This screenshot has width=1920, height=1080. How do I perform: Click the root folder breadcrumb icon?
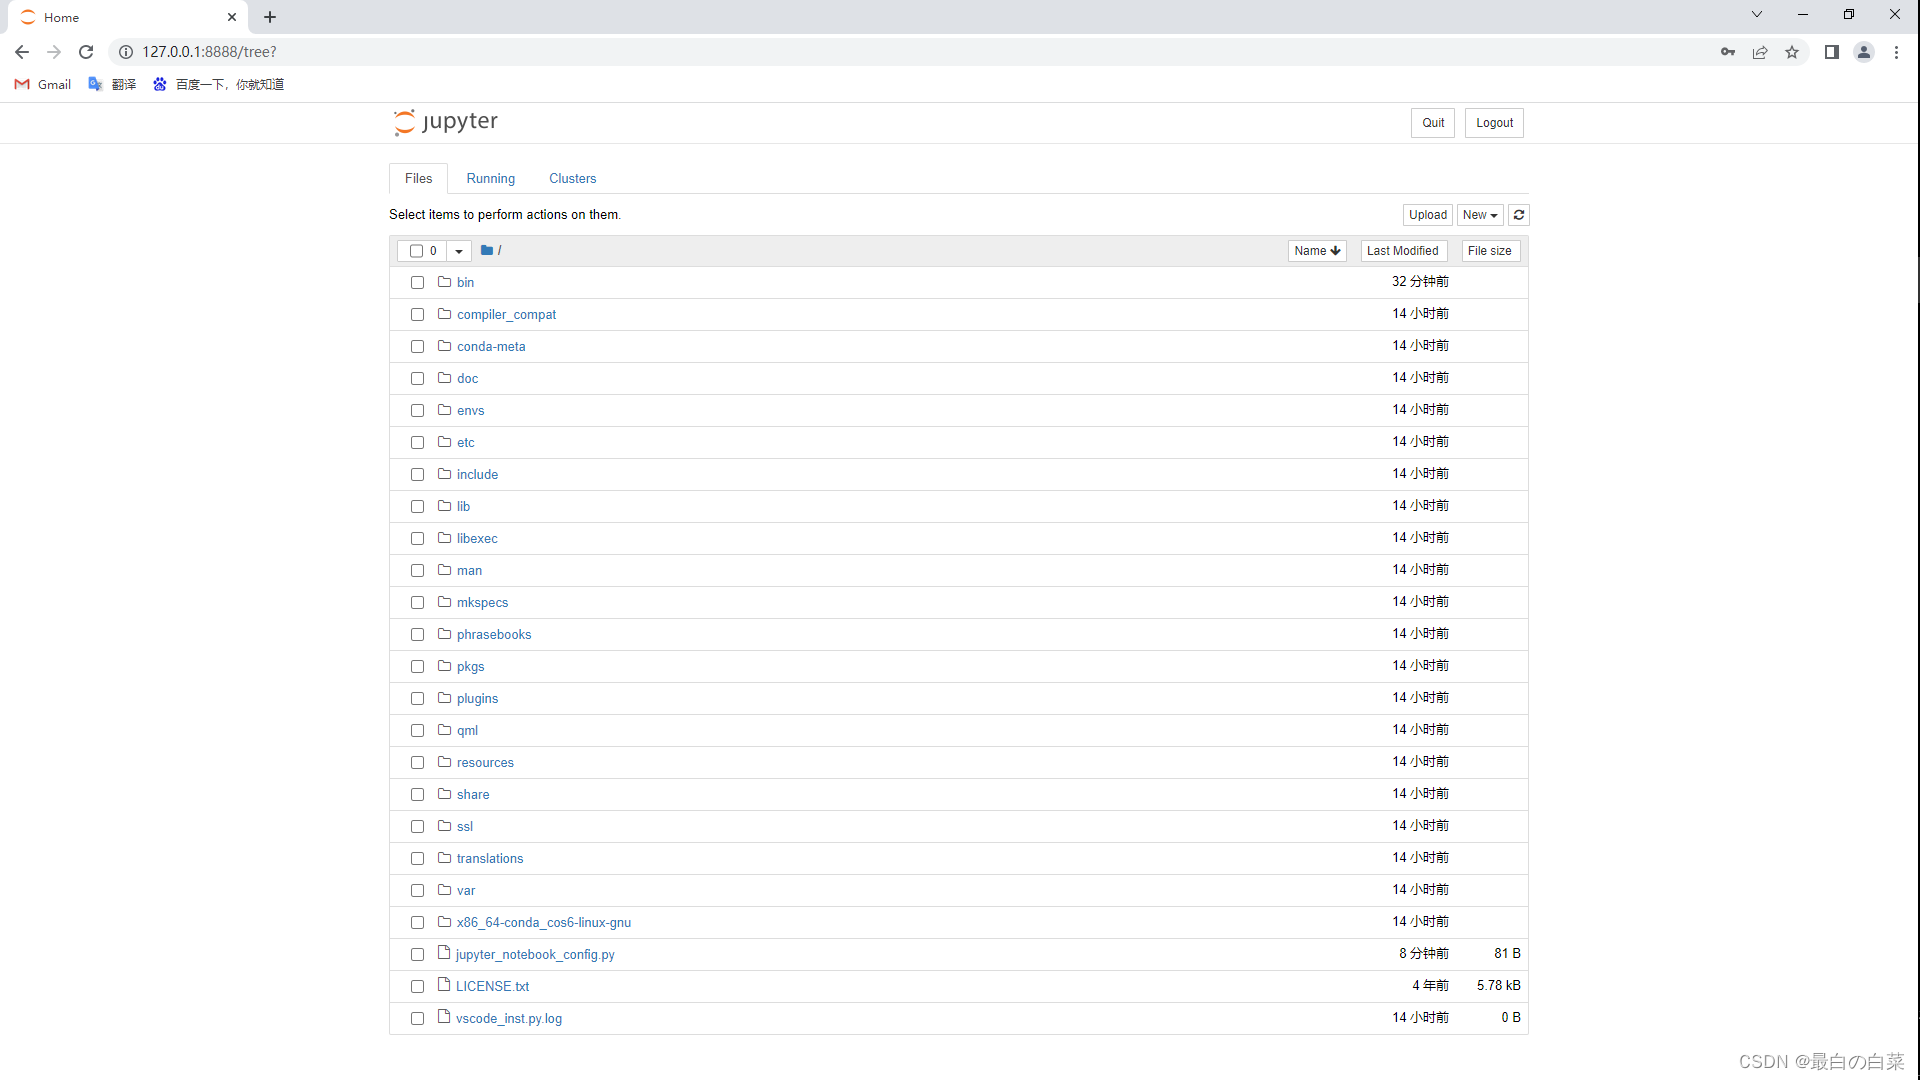coord(487,251)
